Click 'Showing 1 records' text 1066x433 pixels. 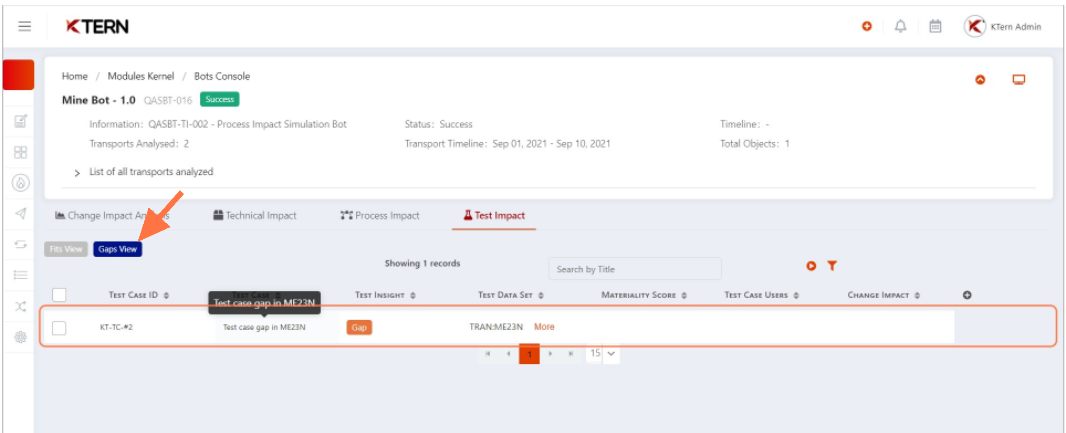tap(422, 263)
